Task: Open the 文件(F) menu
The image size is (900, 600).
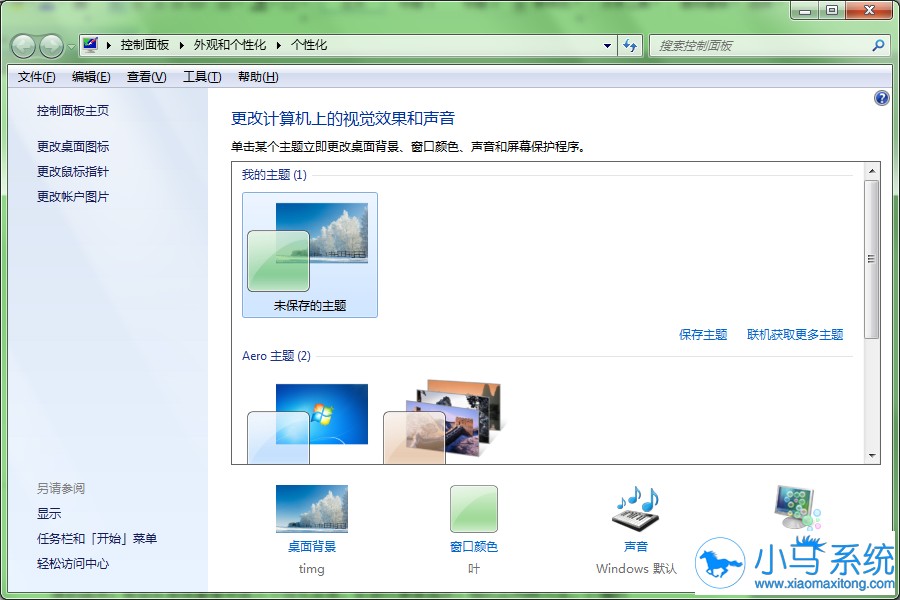Action: 36,77
